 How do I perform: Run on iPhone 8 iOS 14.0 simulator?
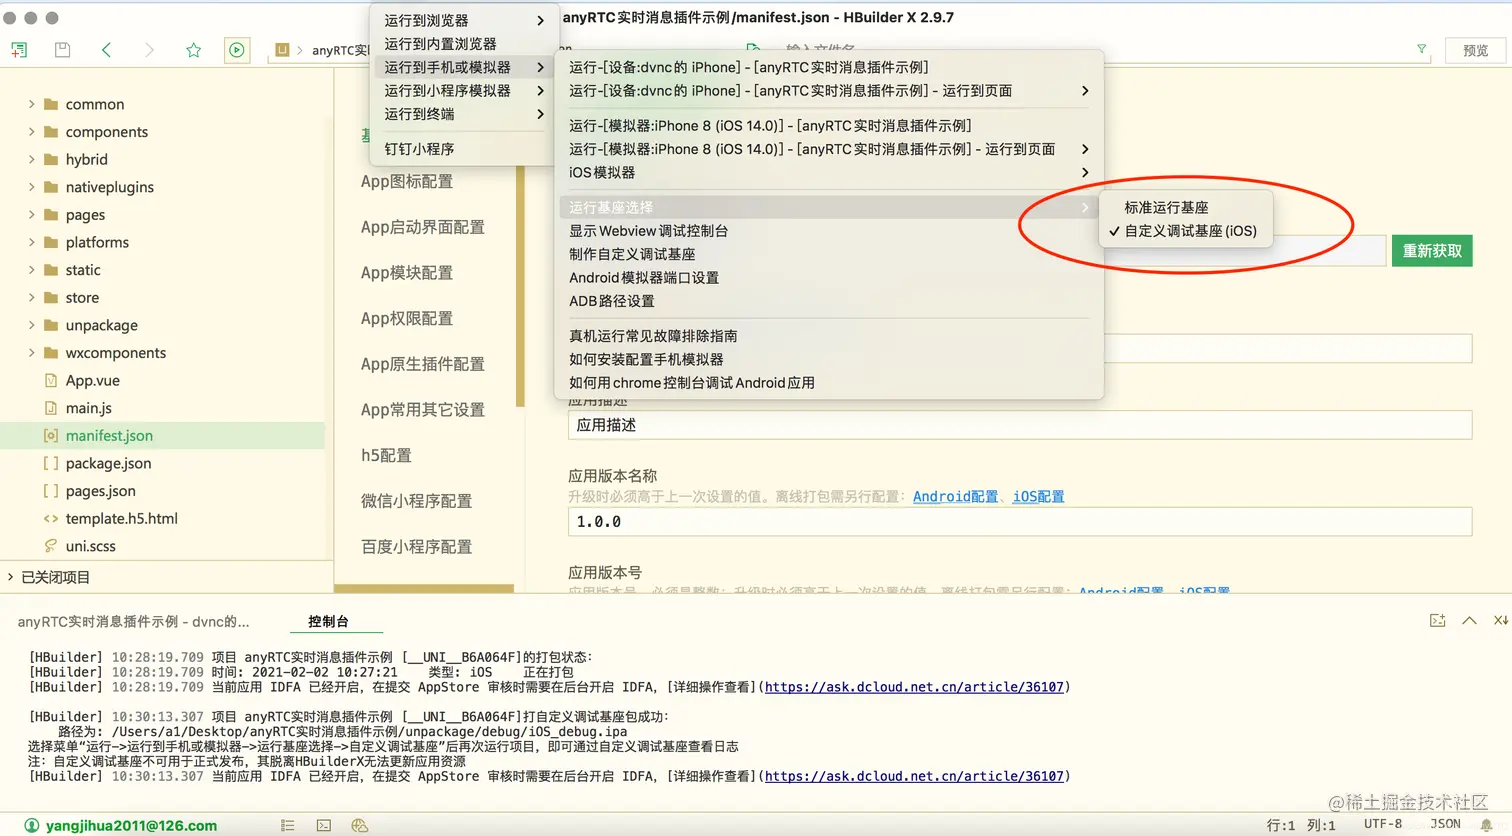pos(828,125)
